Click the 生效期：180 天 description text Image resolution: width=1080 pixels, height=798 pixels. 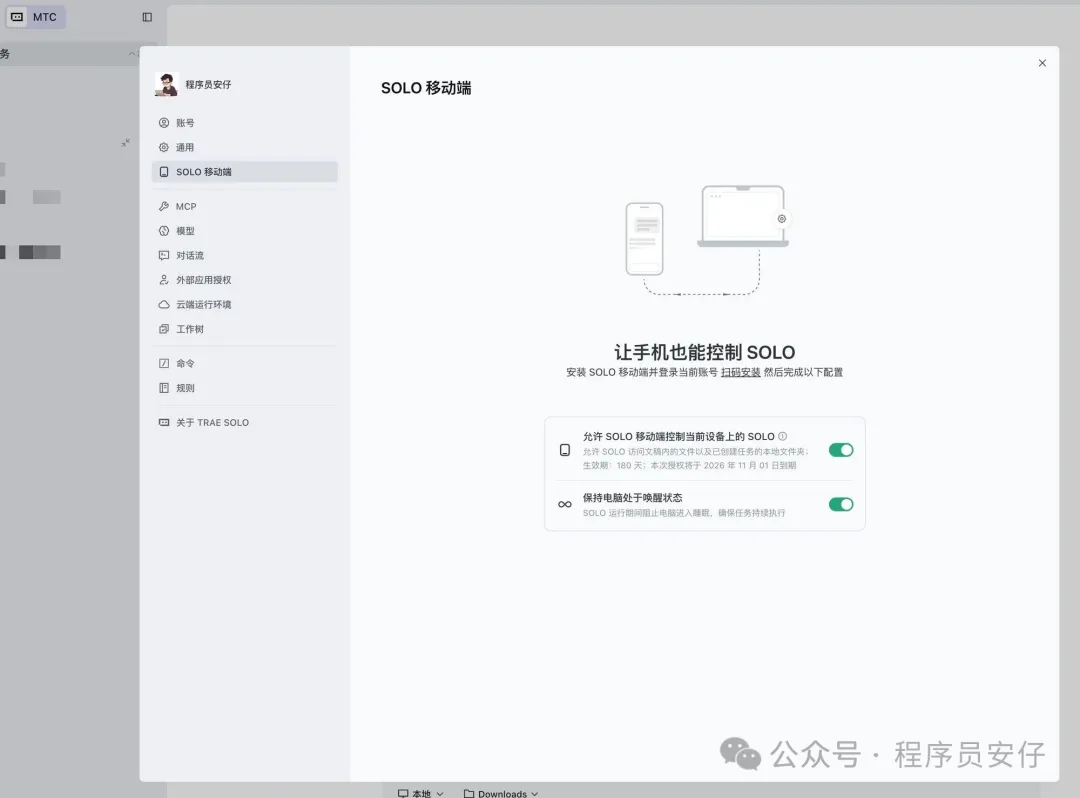(689, 465)
